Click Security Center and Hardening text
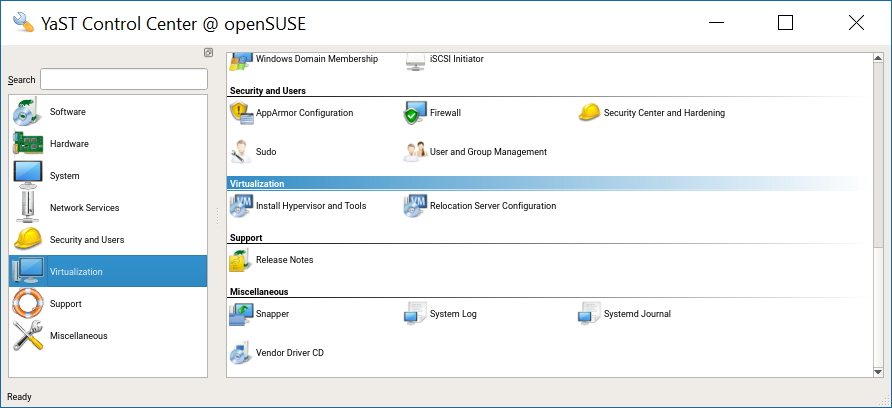This screenshot has height=408, width=892. (x=664, y=113)
